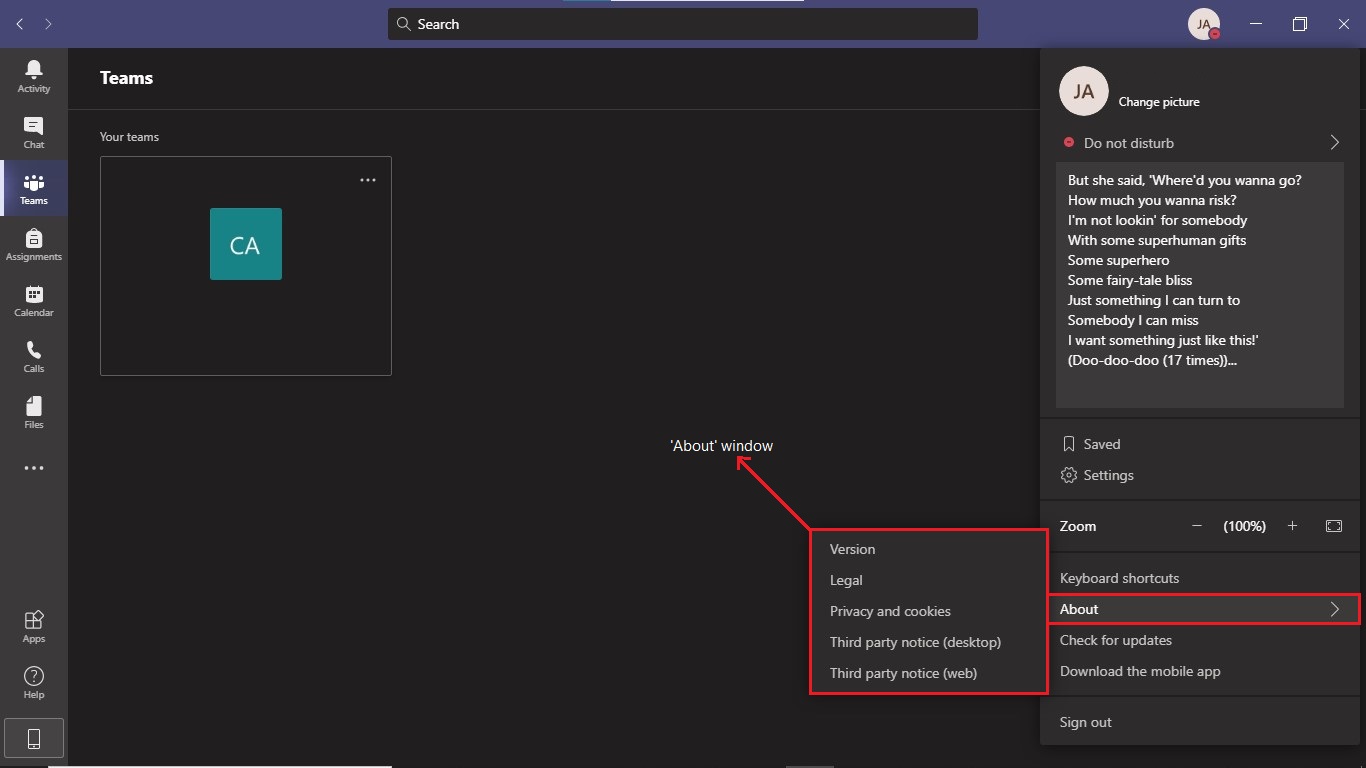This screenshot has height=768, width=1366.
Task: Restore down the Teams window
Action: click(1300, 24)
